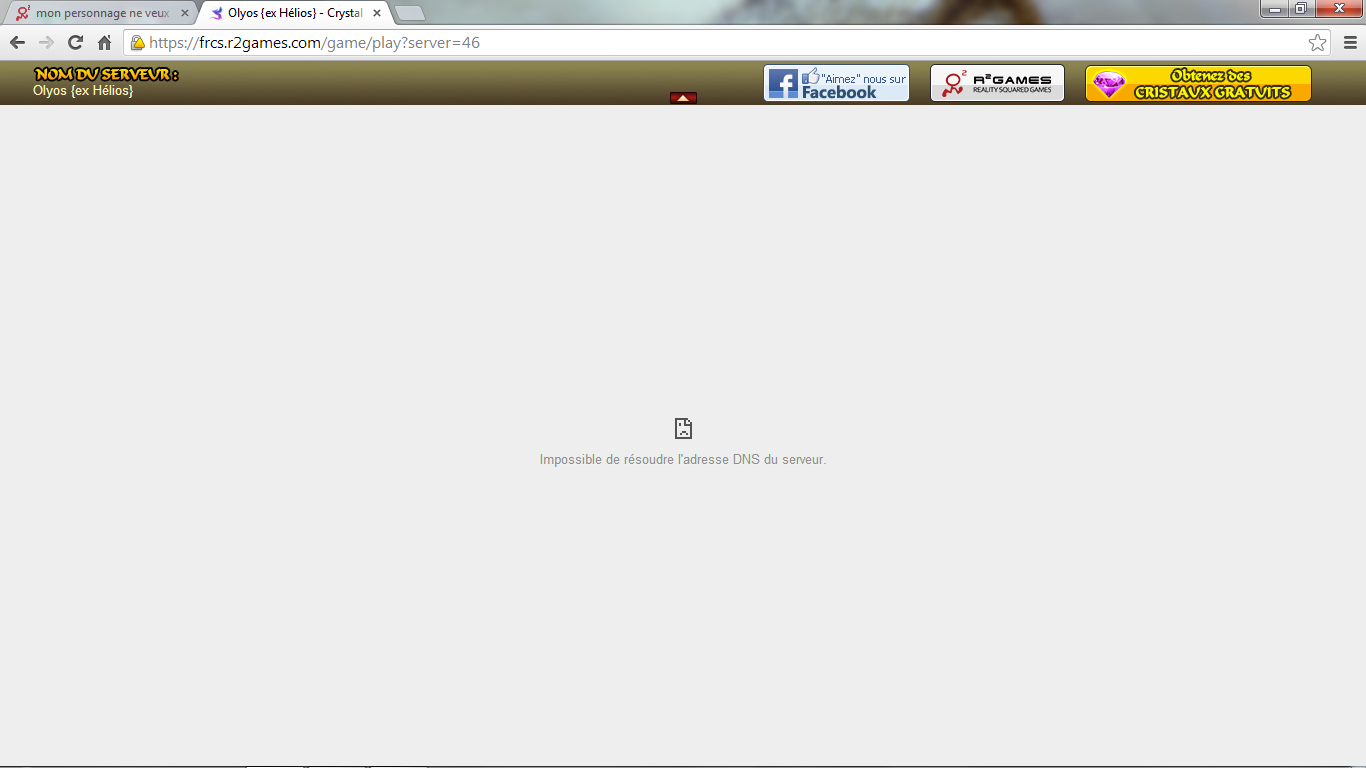Click the 'Aimez nous sur Facebook' button
The width and height of the screenshot is (1366, 768).
click(836, 83)
